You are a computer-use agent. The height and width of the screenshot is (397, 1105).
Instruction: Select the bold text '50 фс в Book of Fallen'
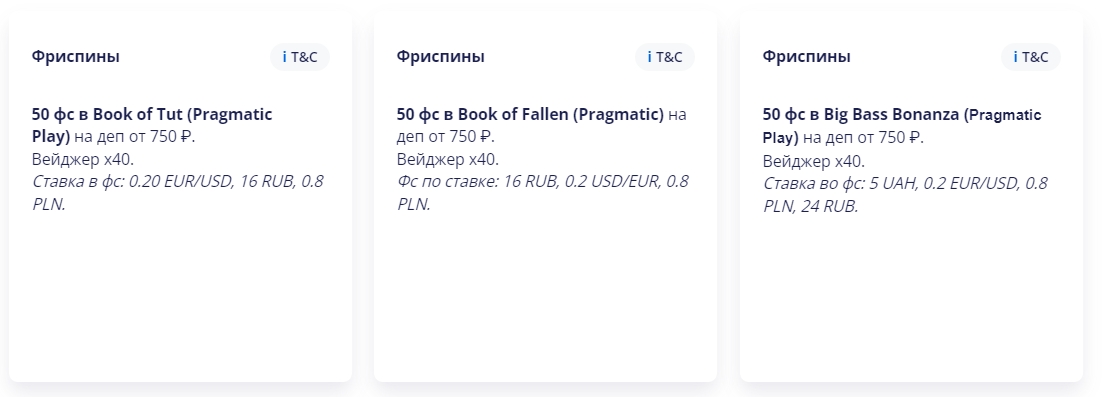click(x=482, y=114)
